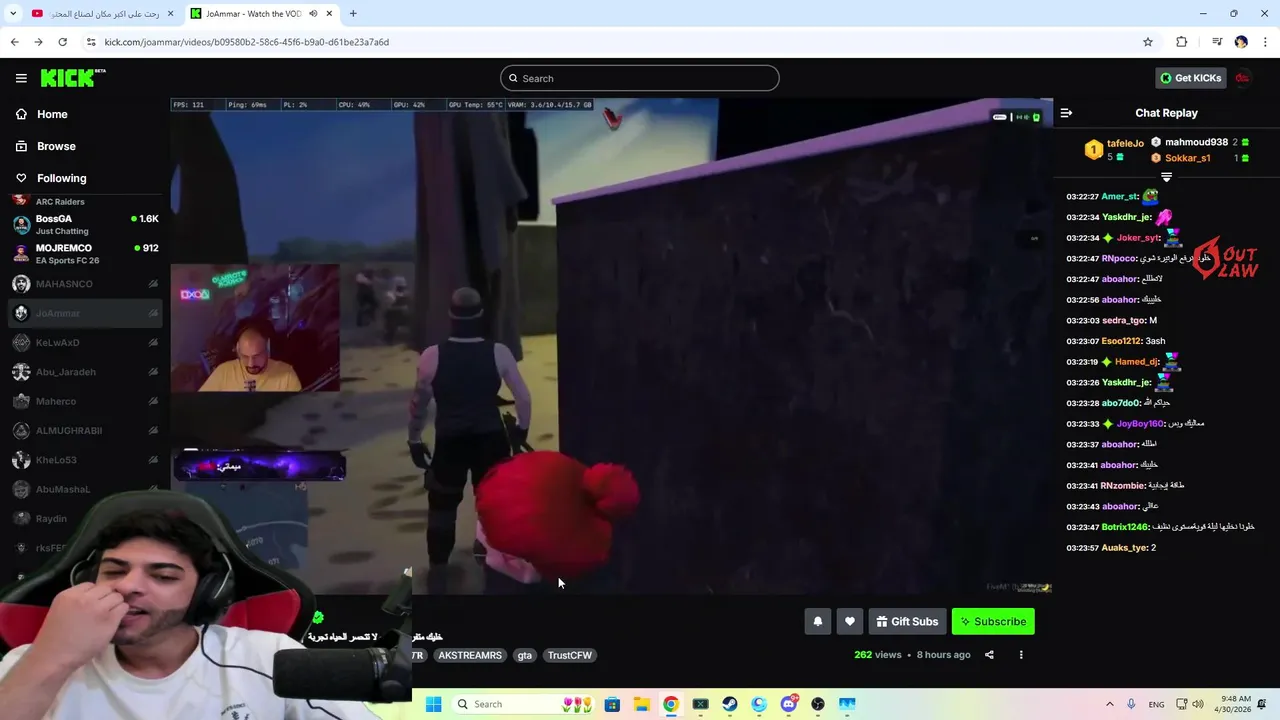Go back in browser history

(x=14, y=42)
